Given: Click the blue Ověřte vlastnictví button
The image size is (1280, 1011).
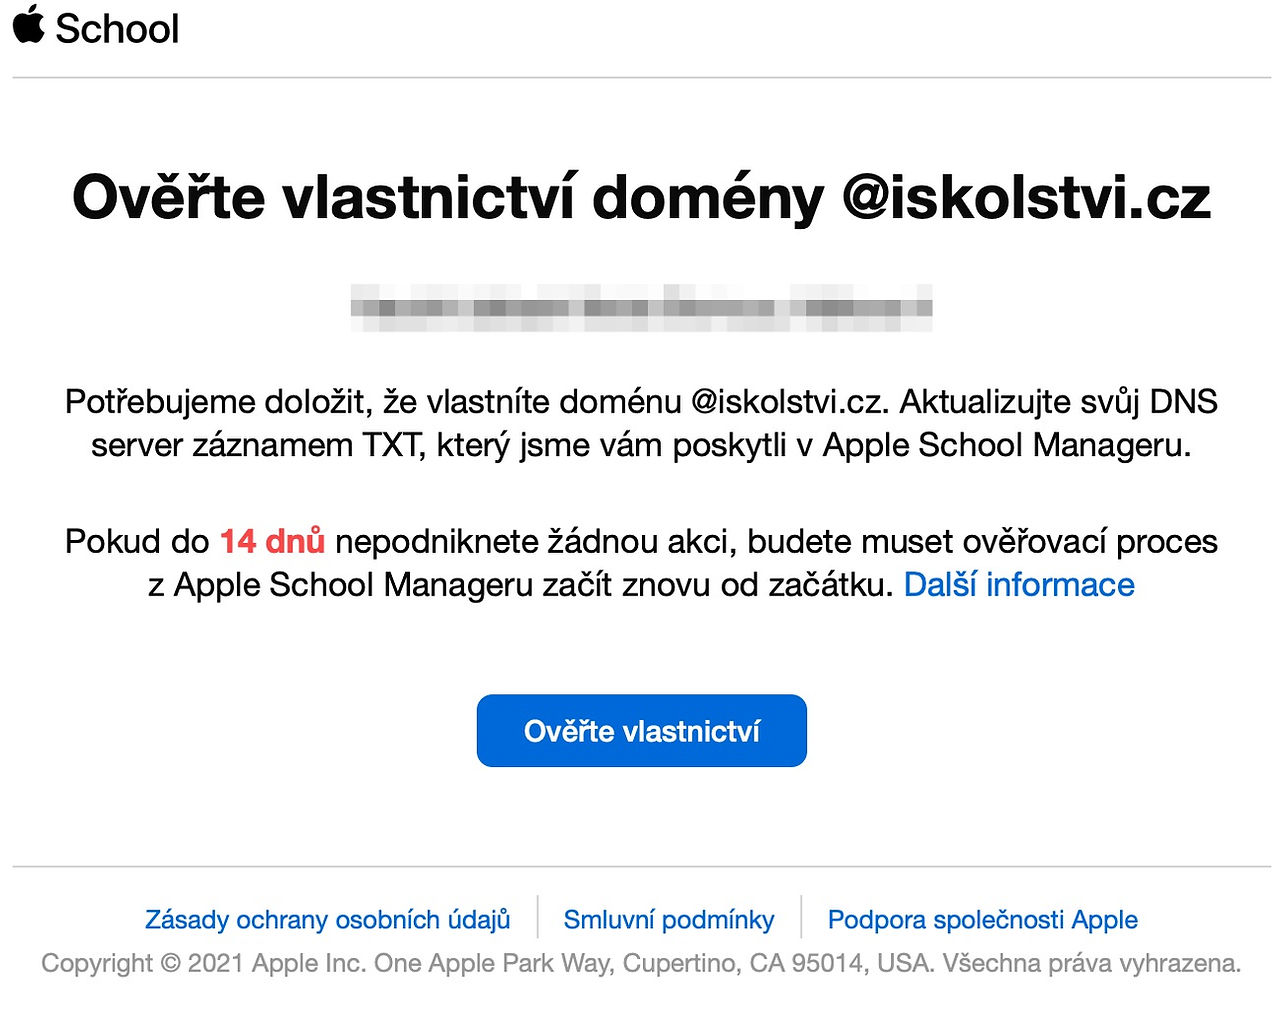Looking at the screenshot, I should [641, 731].
